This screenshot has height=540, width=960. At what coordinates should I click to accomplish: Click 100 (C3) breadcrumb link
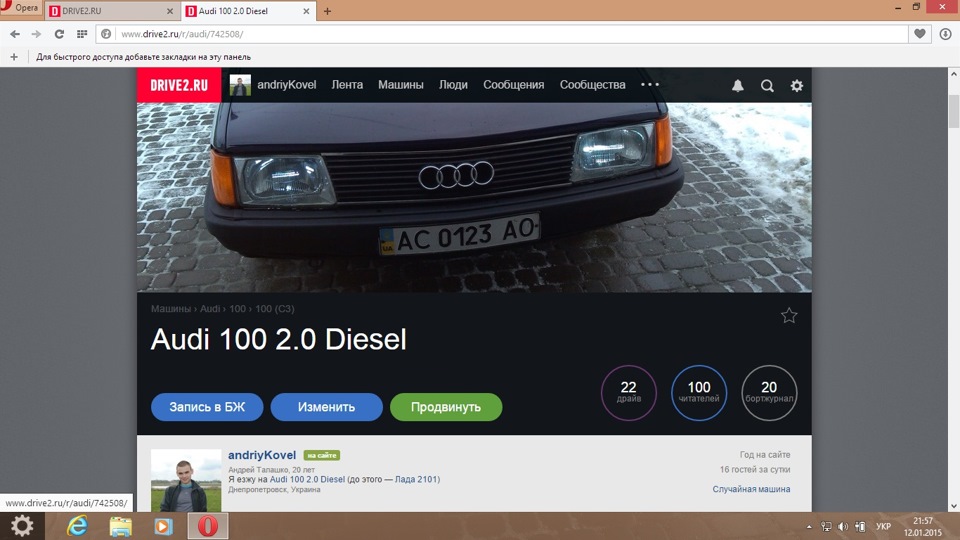tap(275, 309)
